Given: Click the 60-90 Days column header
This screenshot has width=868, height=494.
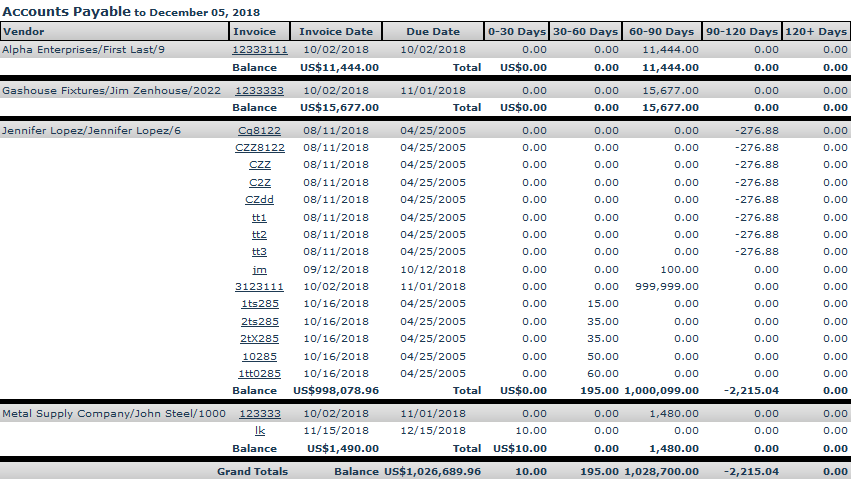Looking at the screenshot, I should [x=661, y=32].
